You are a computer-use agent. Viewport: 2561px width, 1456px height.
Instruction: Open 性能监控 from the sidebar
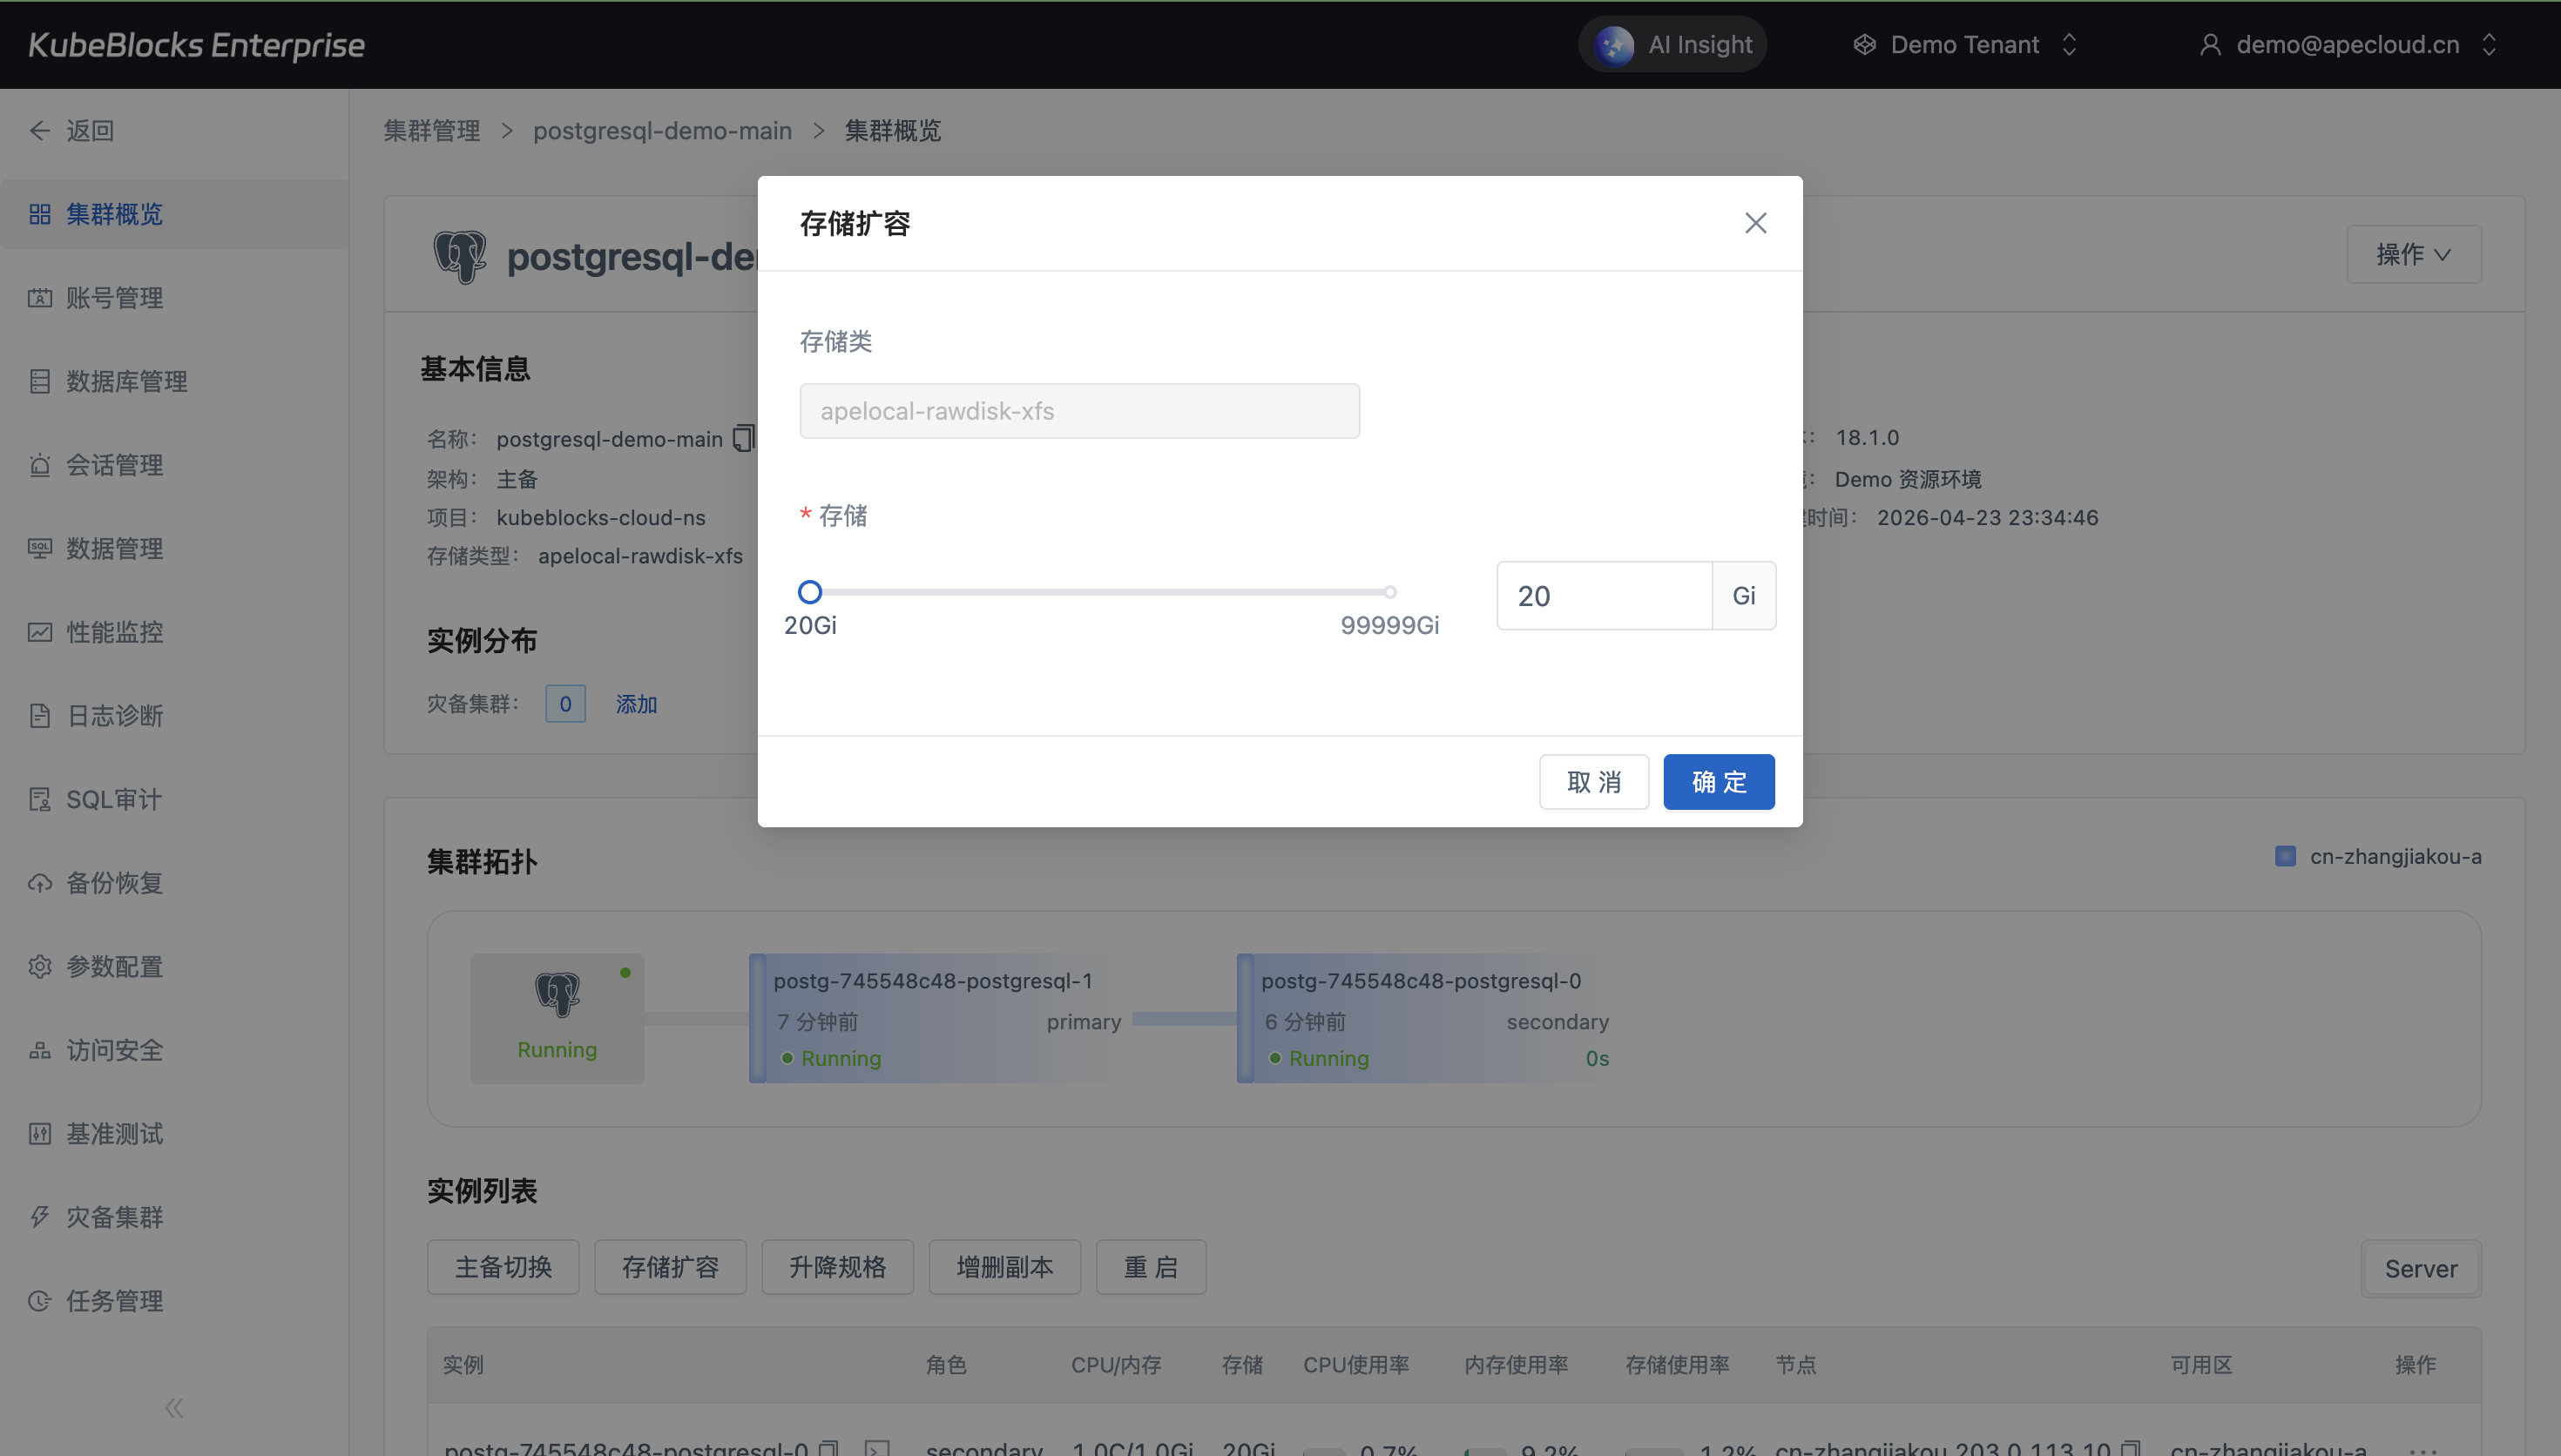(114, 632)
